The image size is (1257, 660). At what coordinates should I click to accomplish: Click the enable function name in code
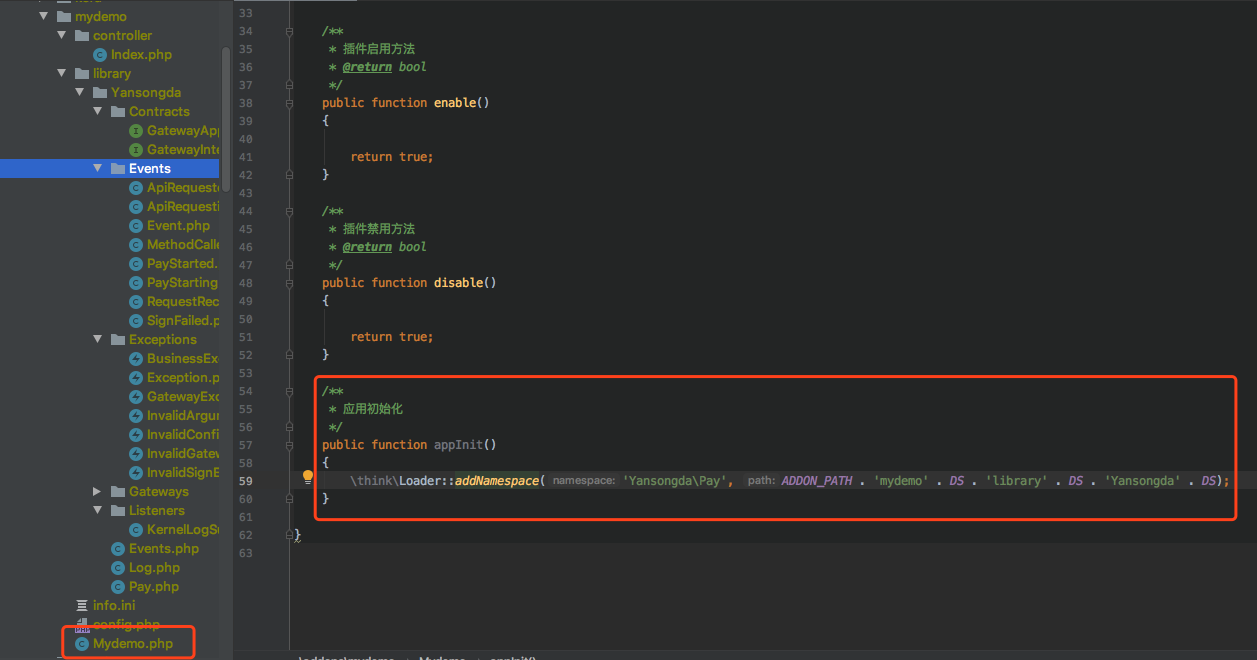tap(456, 103)
